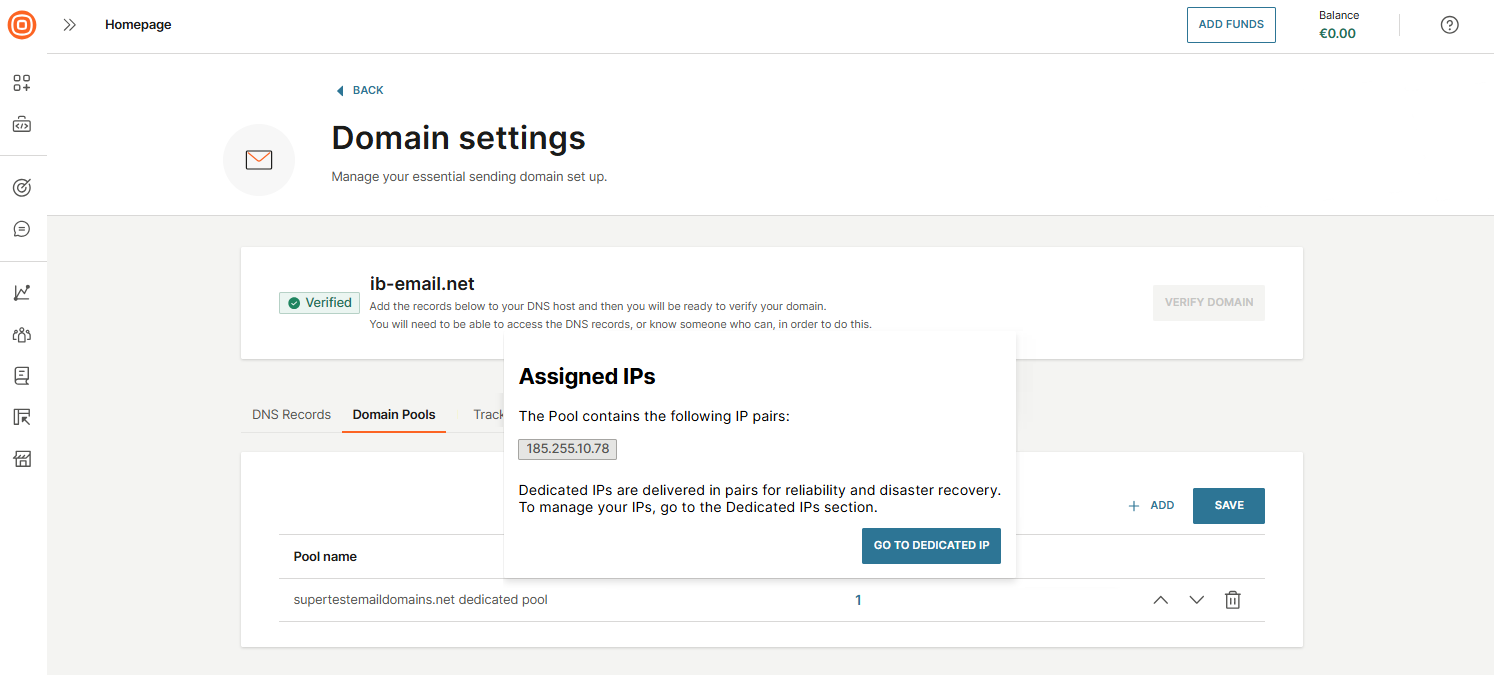Click GO TO DEDICATED IP button

(x=931, y=545)
